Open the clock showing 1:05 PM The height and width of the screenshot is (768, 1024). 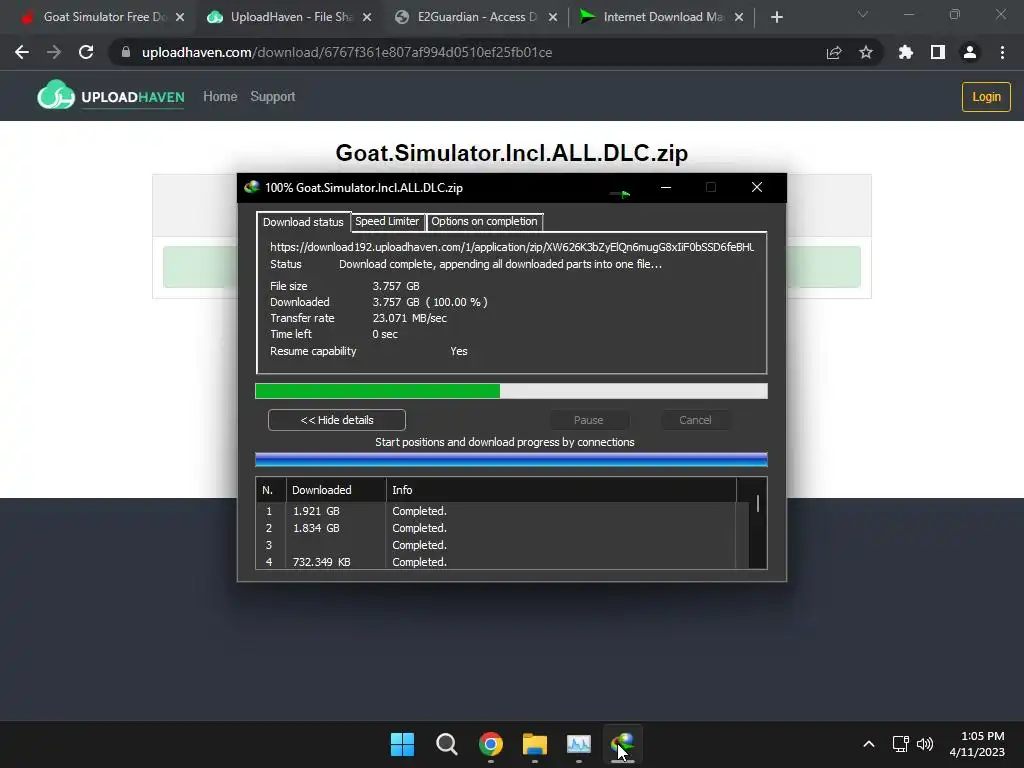click(977, 744)
